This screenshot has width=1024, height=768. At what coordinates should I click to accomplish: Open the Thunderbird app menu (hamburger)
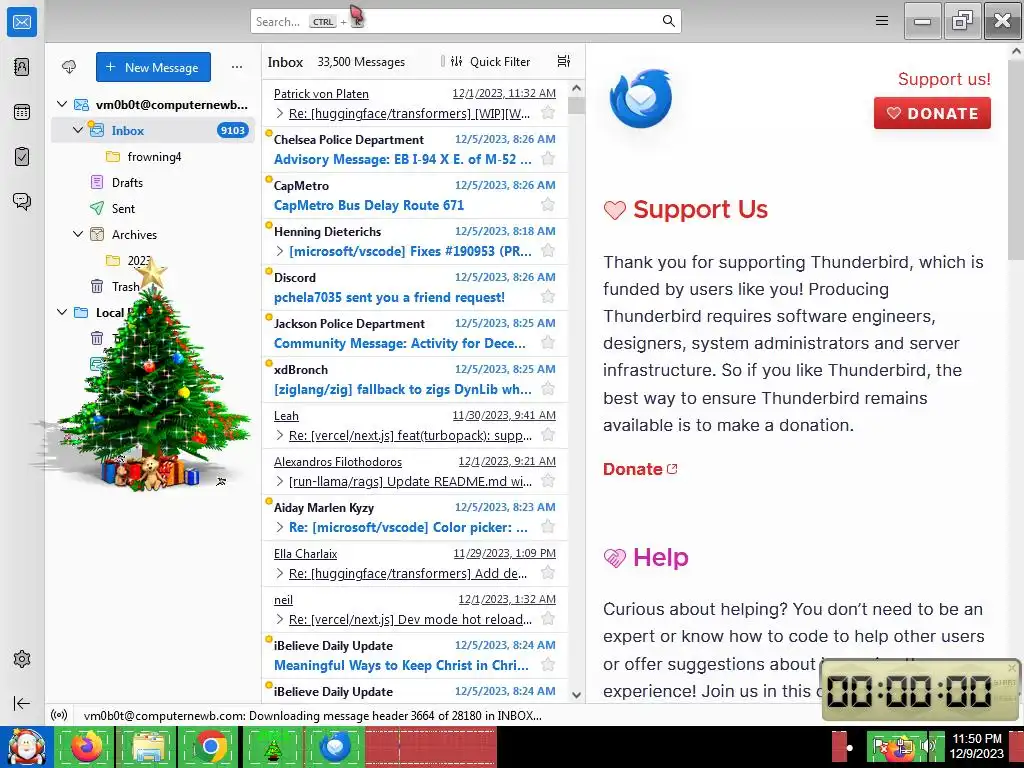point(882,21)
